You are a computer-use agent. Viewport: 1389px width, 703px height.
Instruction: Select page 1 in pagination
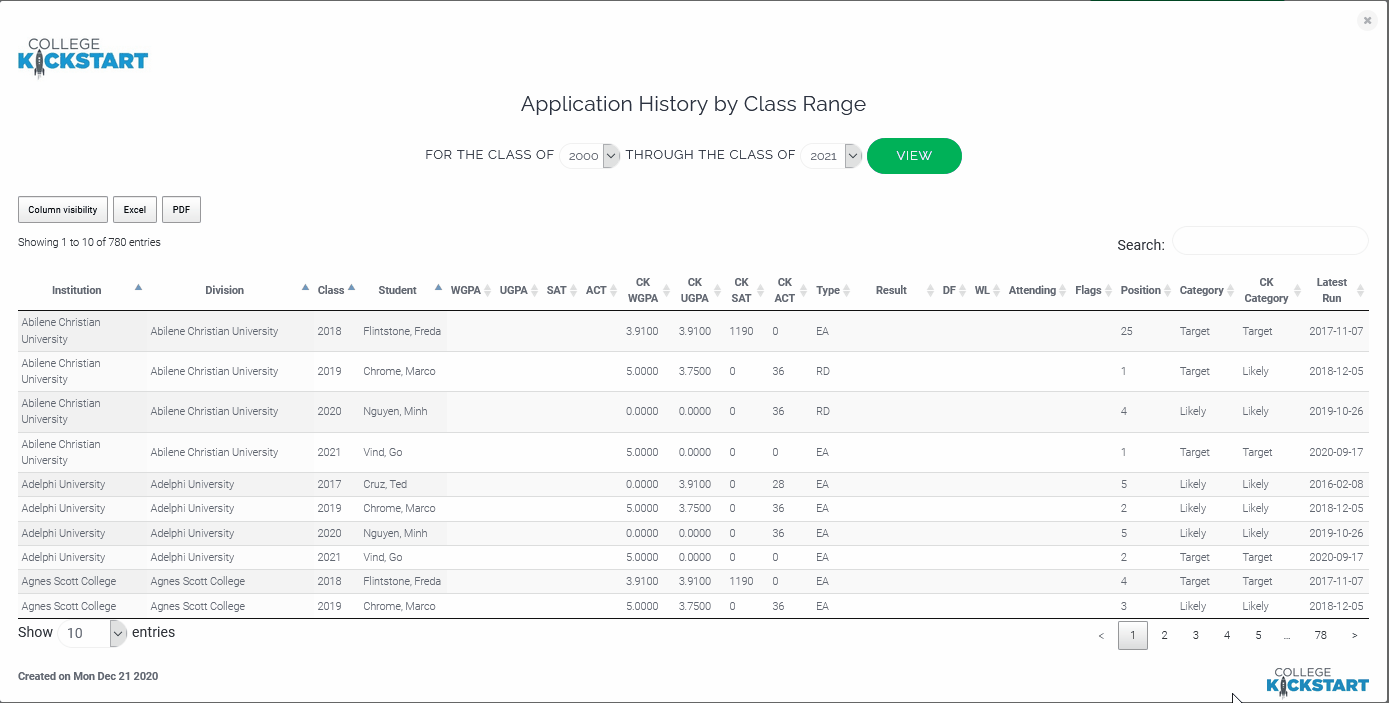pyautogui.click(x=1133, y=635)
